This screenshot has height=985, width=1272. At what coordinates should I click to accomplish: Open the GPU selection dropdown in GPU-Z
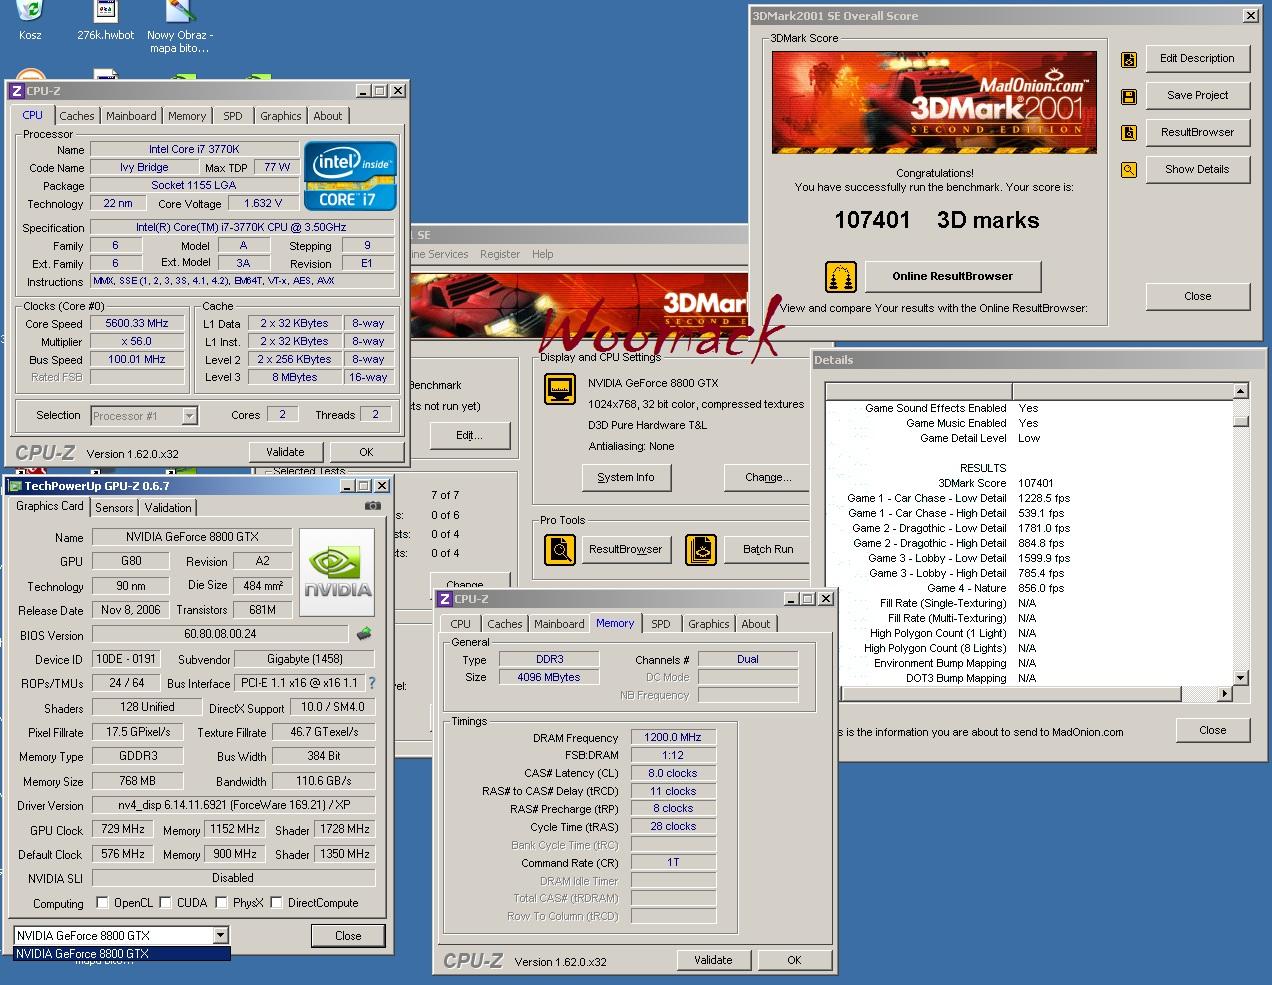pos(221,935)
